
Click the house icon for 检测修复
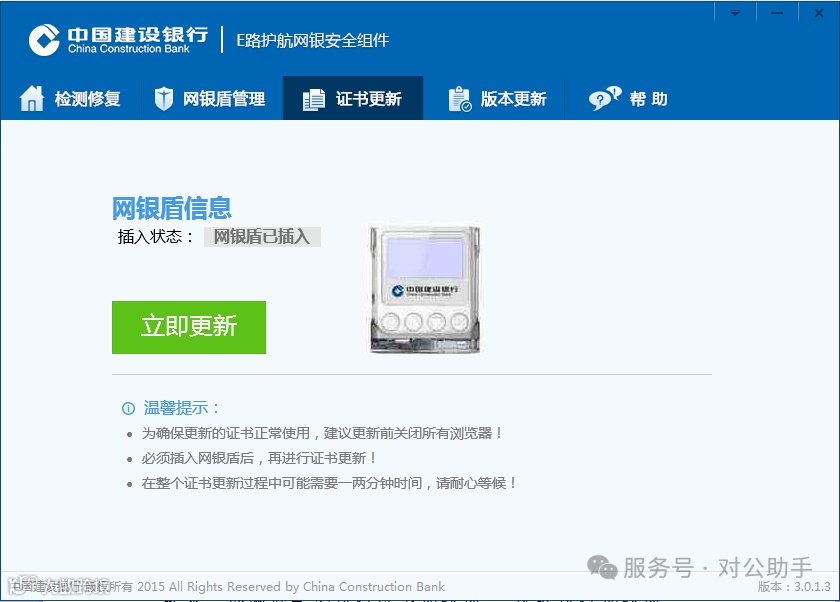click(x=32, y=99)
